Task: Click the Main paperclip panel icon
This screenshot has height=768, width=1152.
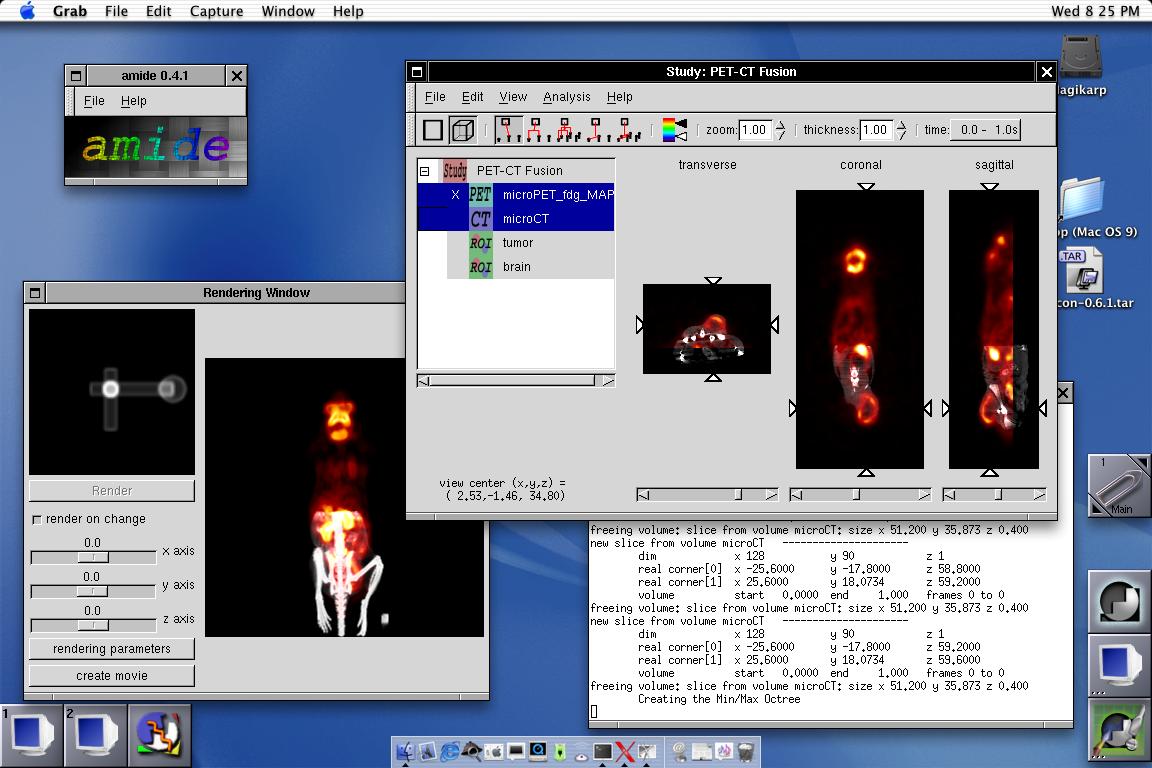Action: 1118,486
